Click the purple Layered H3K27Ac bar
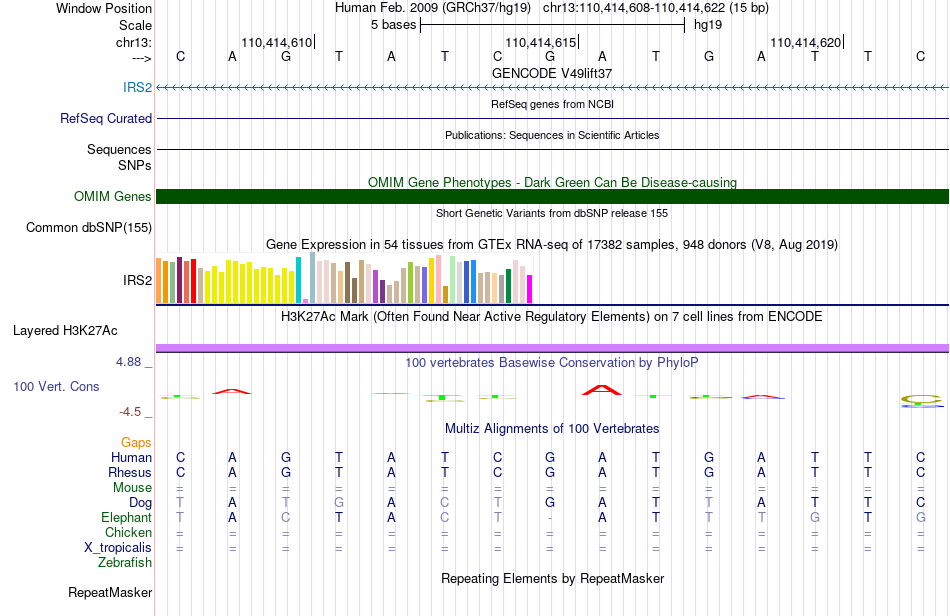Image resolution: width=950 pixels, height=616 pixels. [552, 348]
